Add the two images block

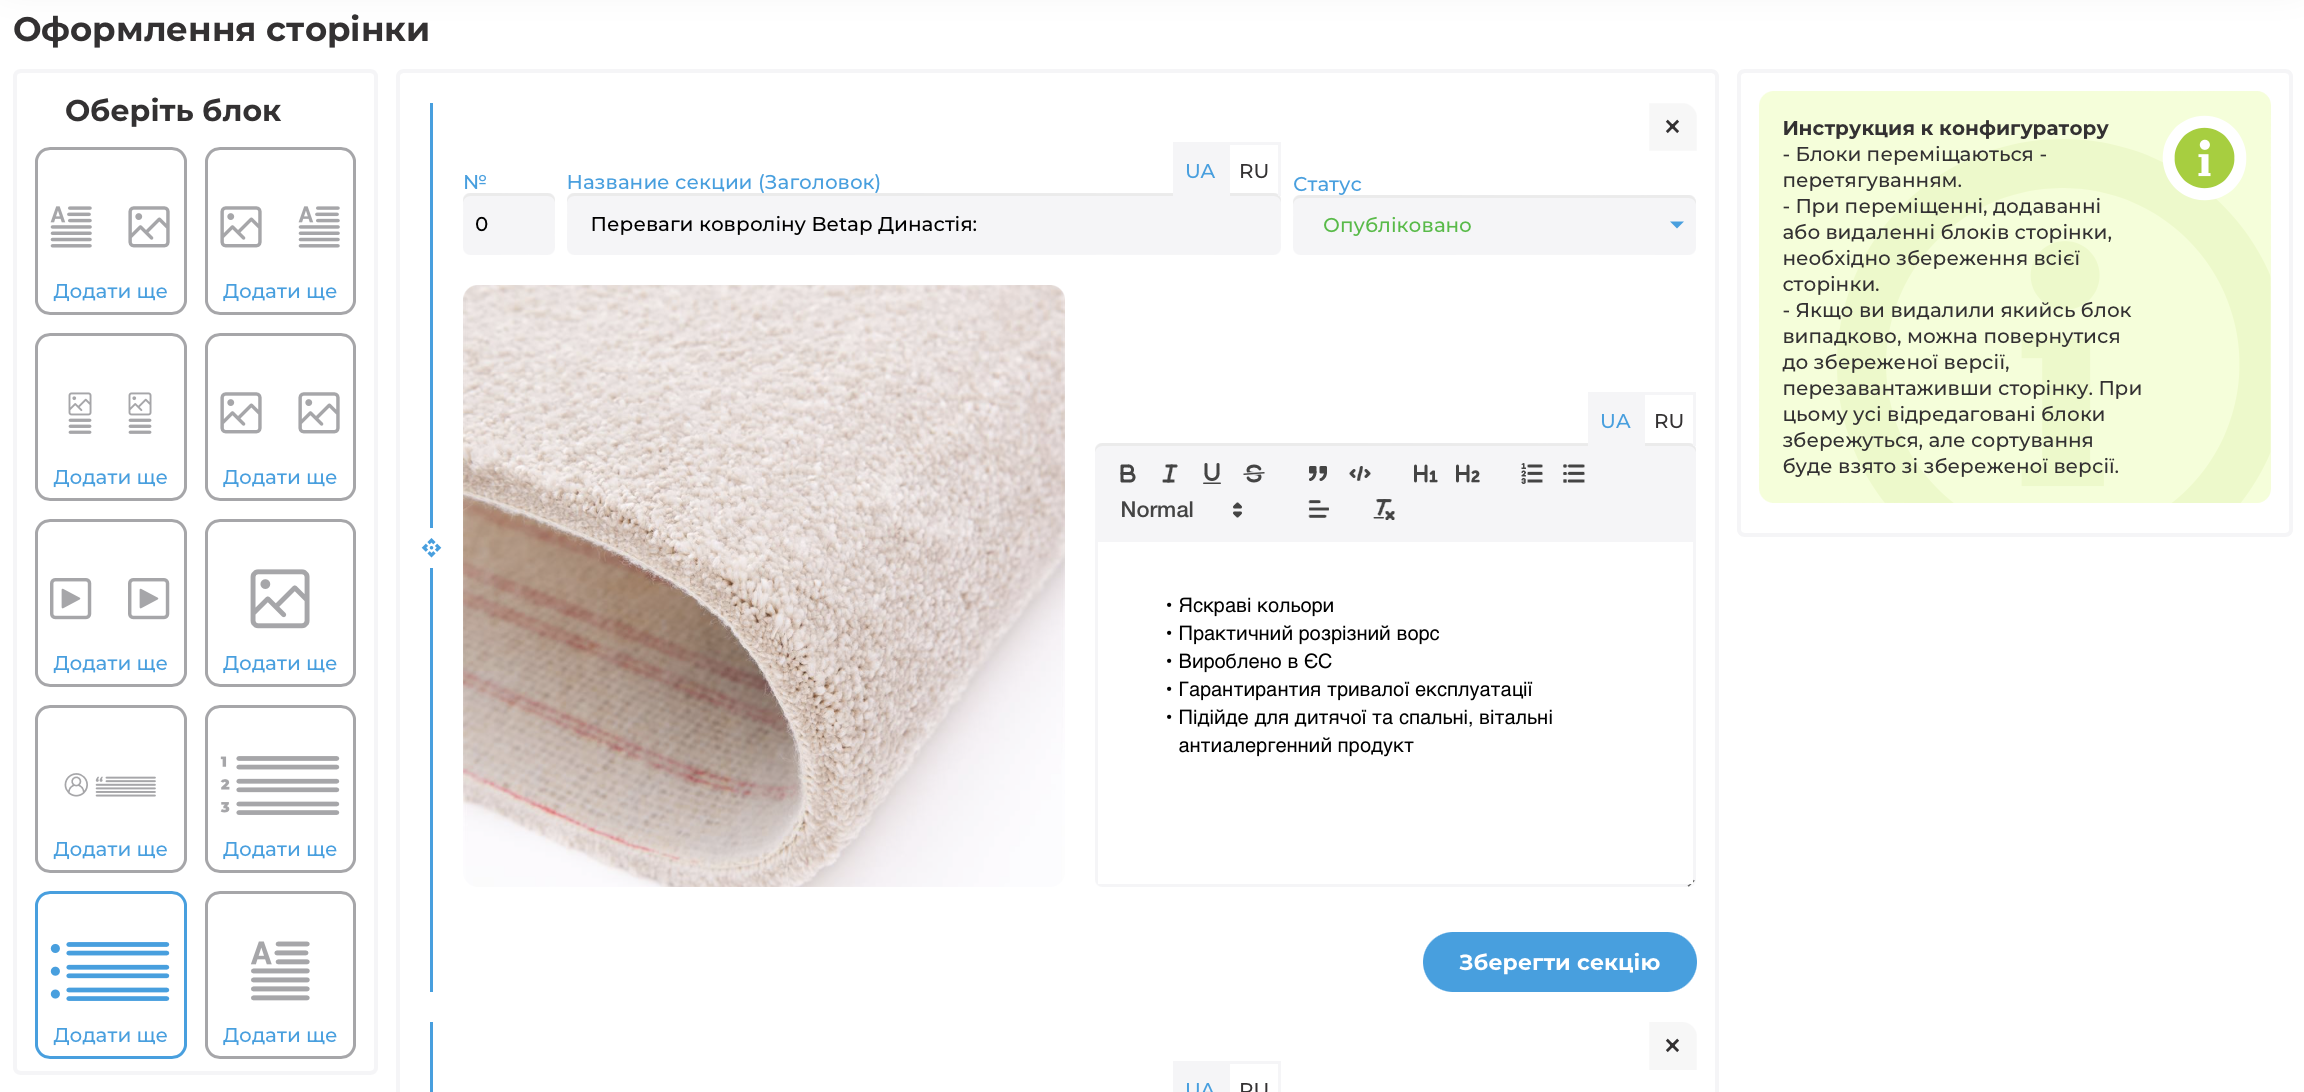pyautogui.click(x=280, y=417)
